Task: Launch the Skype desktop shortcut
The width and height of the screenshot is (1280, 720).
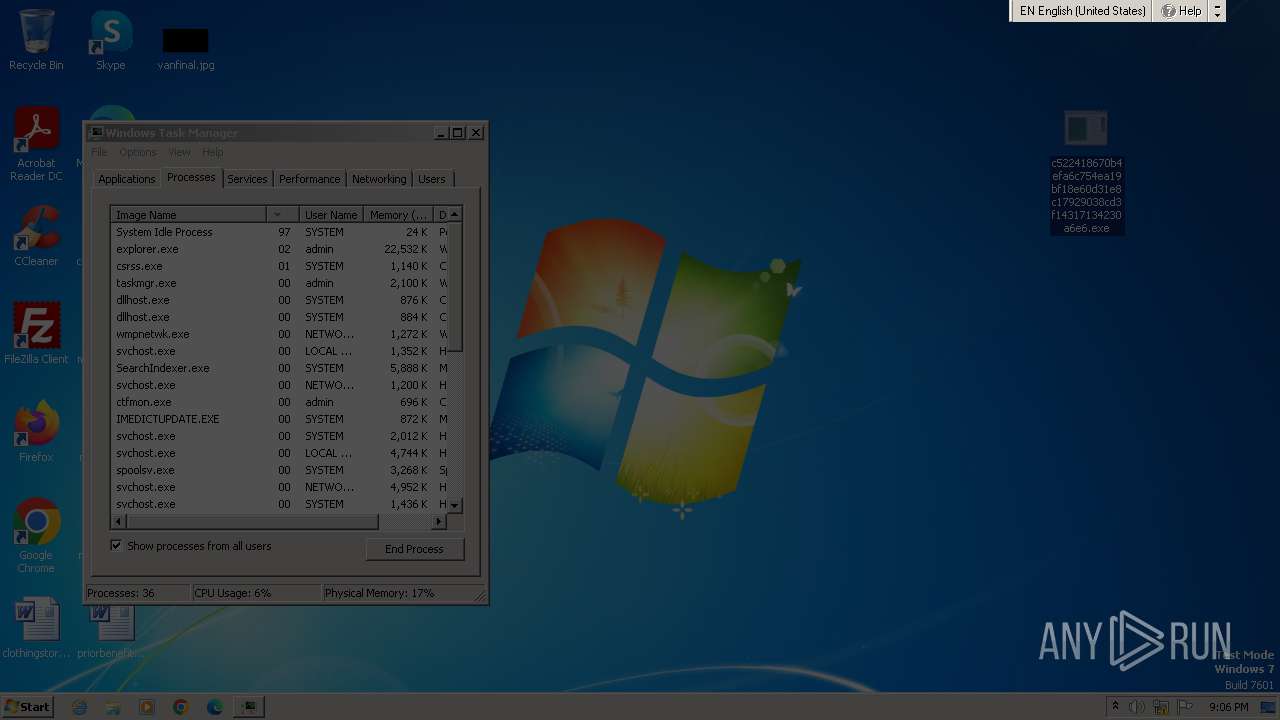Action: (x=110, y=40)
